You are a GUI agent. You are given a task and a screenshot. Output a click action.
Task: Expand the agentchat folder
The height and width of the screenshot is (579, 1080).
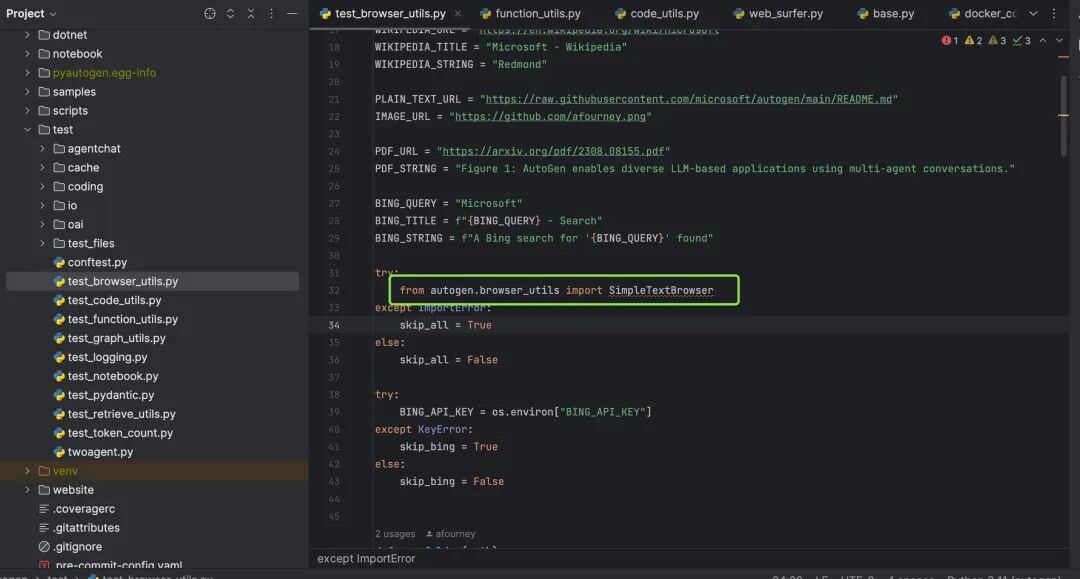tap(43, 149)
